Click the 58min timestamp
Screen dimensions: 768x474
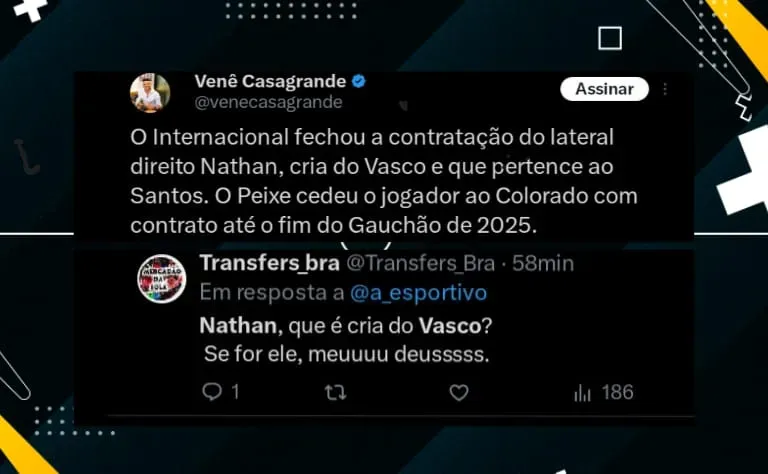[543, 263]
